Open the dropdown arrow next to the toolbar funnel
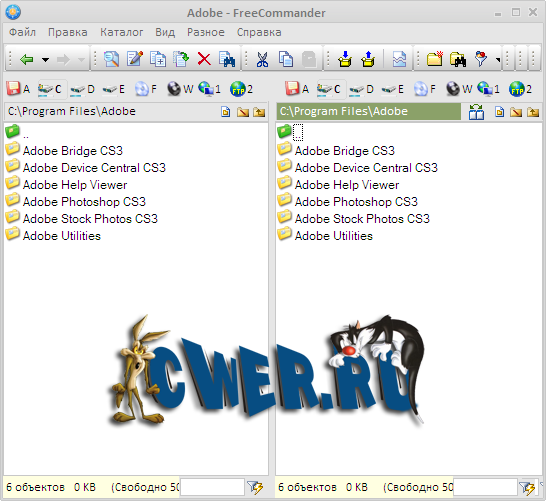 click(498, 60)
